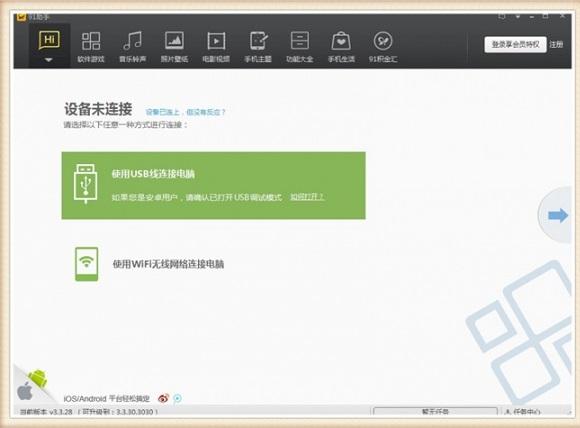Click the 注册 register link
This screenshot has width=580, height=428.
556,44
